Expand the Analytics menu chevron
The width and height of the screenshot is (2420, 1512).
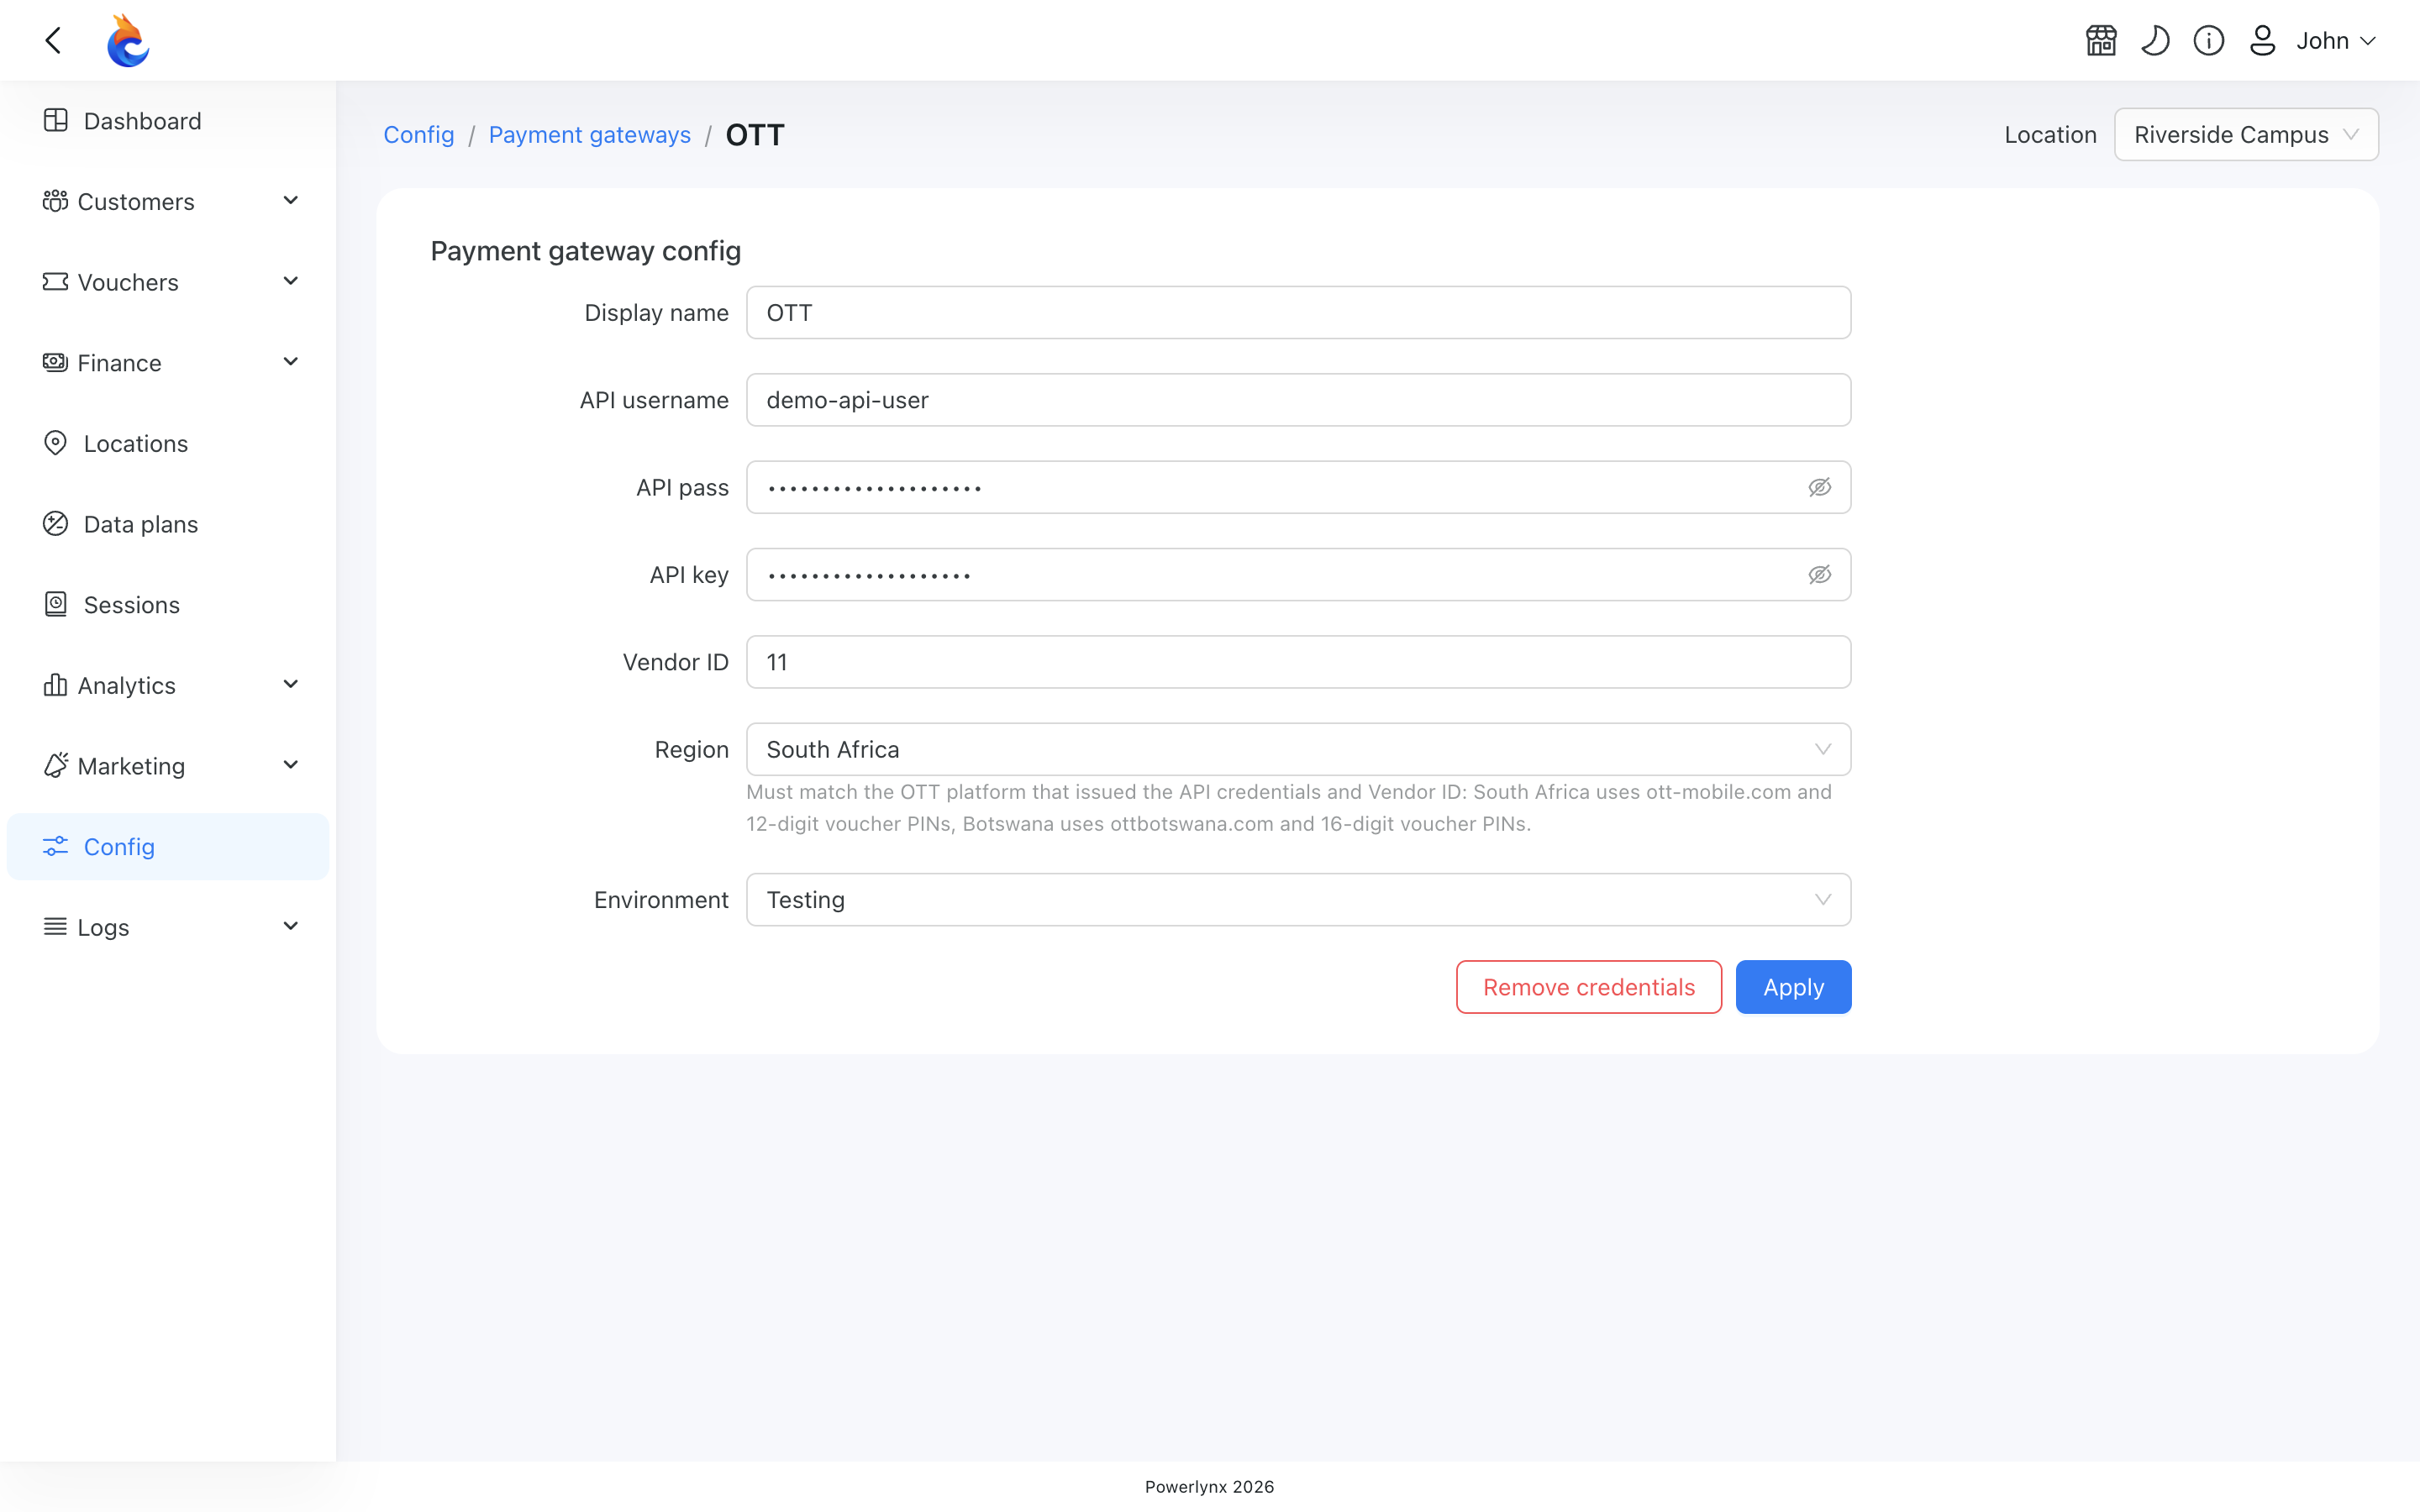[x=291, y=685]
